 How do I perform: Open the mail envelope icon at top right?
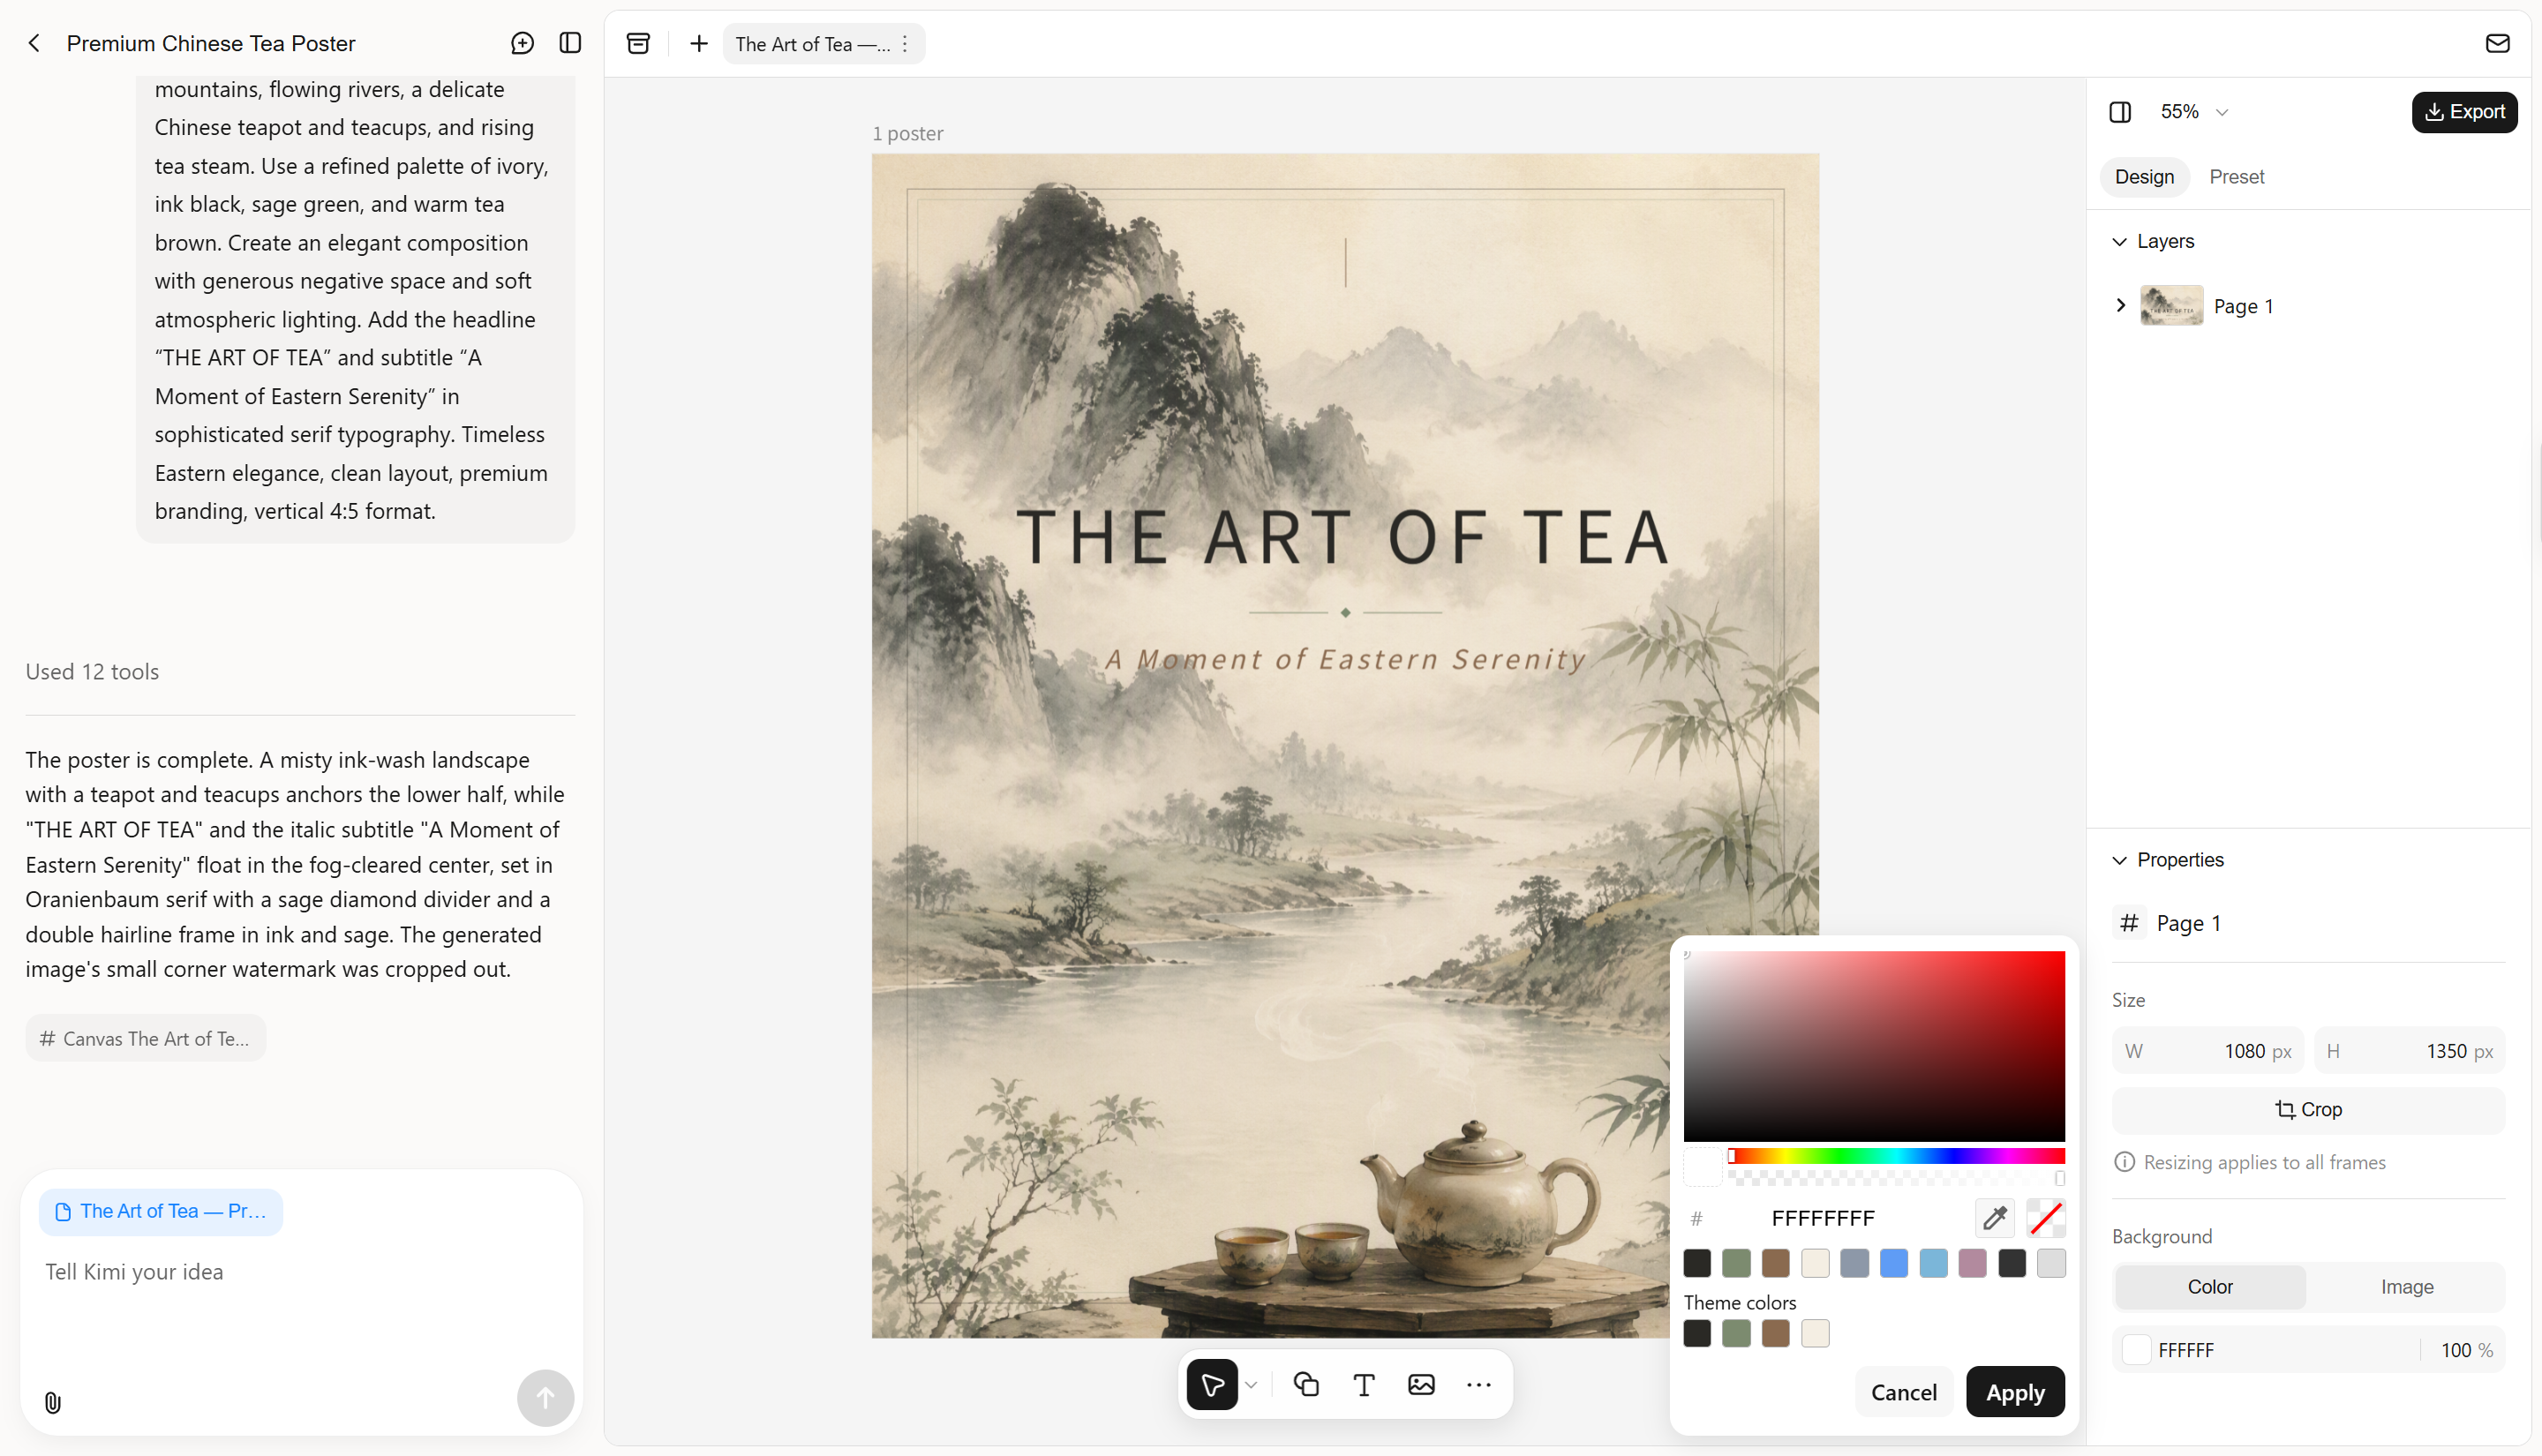[2497, 43]
